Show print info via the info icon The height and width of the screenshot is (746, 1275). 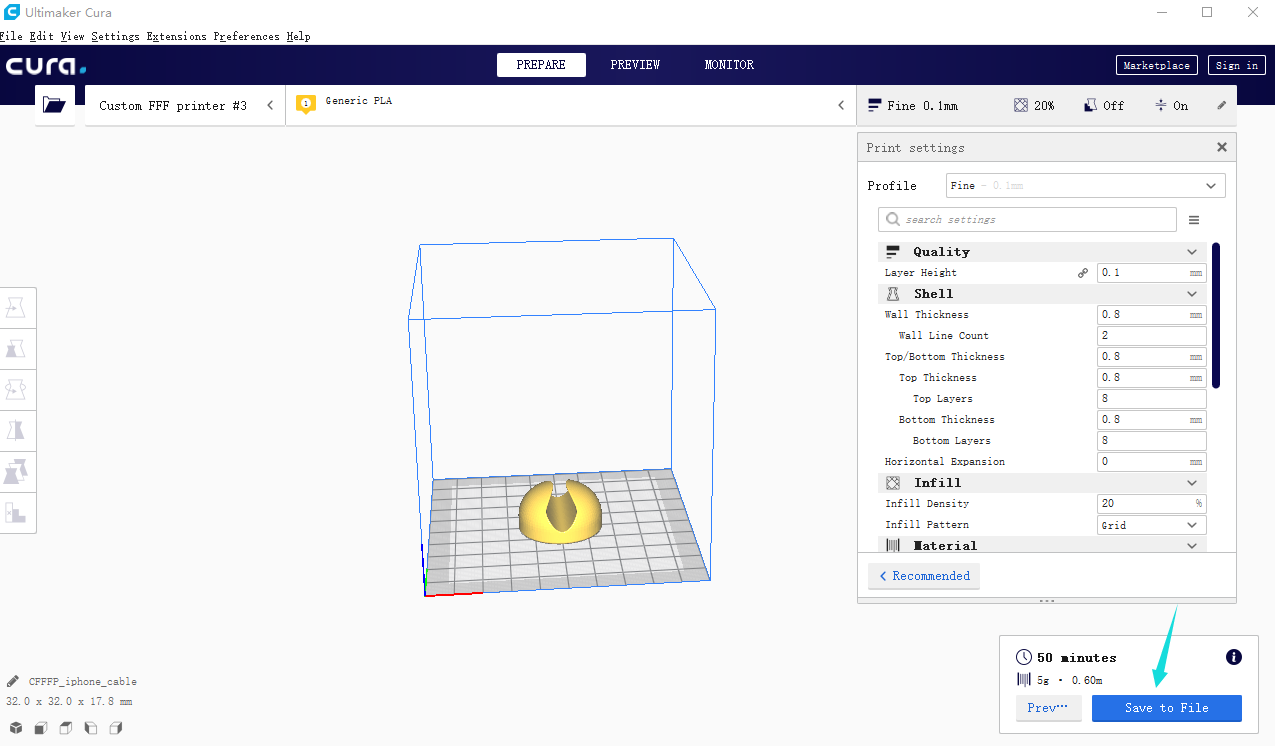coord(1234,657)
